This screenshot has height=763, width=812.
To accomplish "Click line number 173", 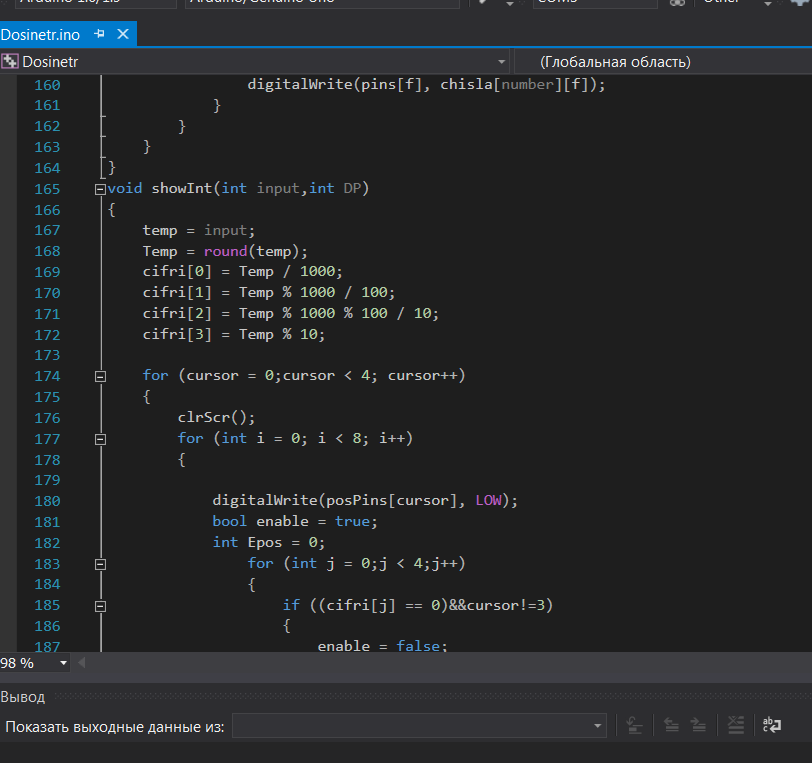I will [47, 355].
